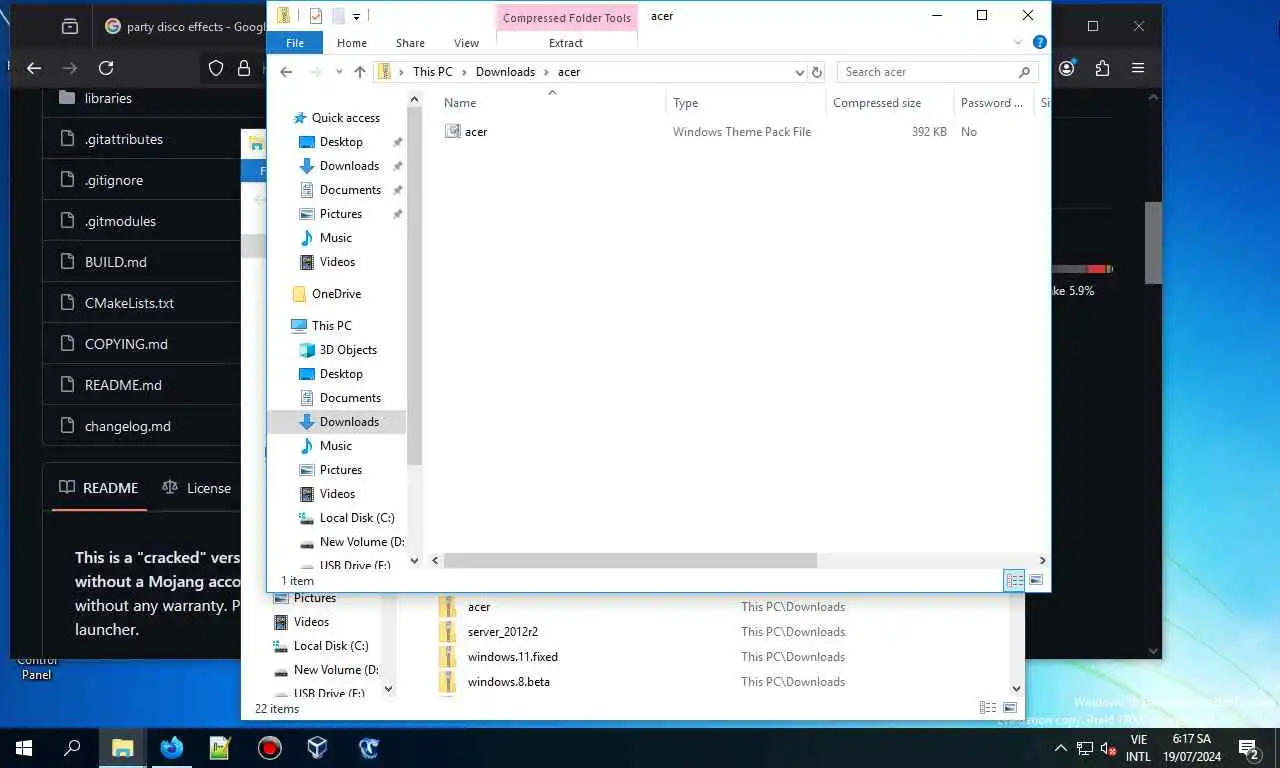The image size is (1280, 768).
Task: Click the 392 KB size cell
Action: [x=929, y=132]
